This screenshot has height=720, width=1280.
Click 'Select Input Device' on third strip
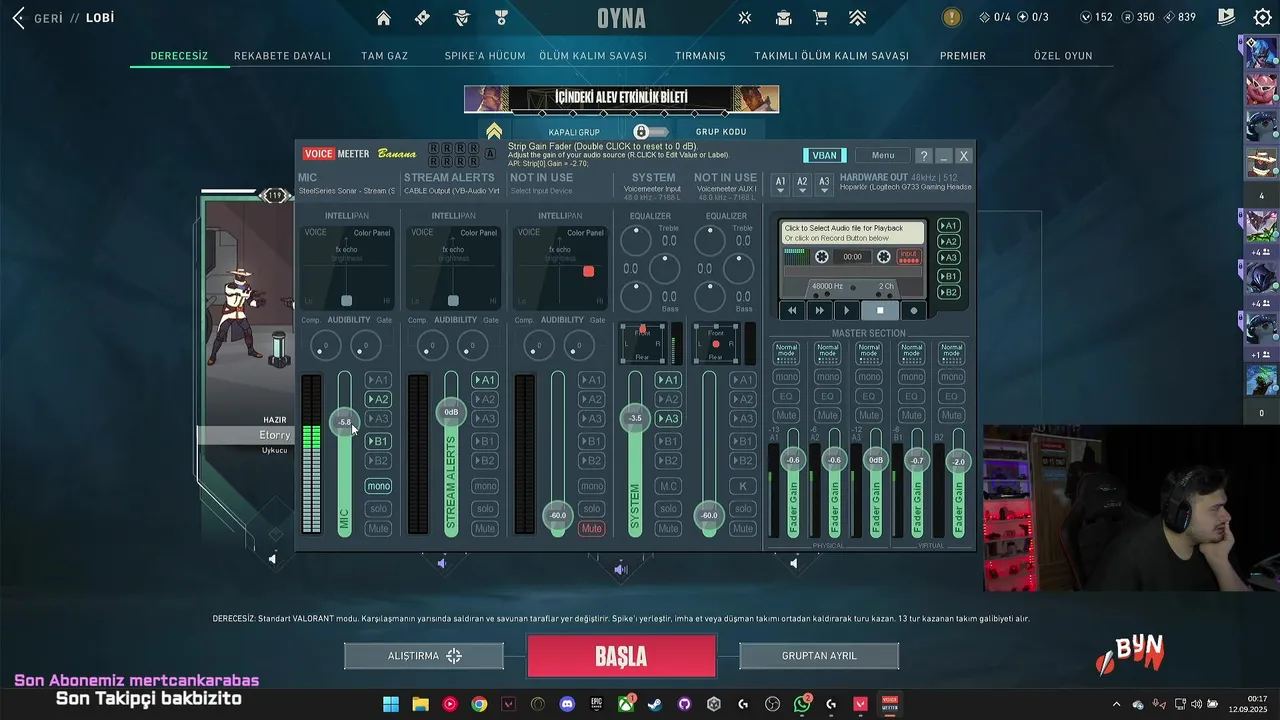coord(541,191)
